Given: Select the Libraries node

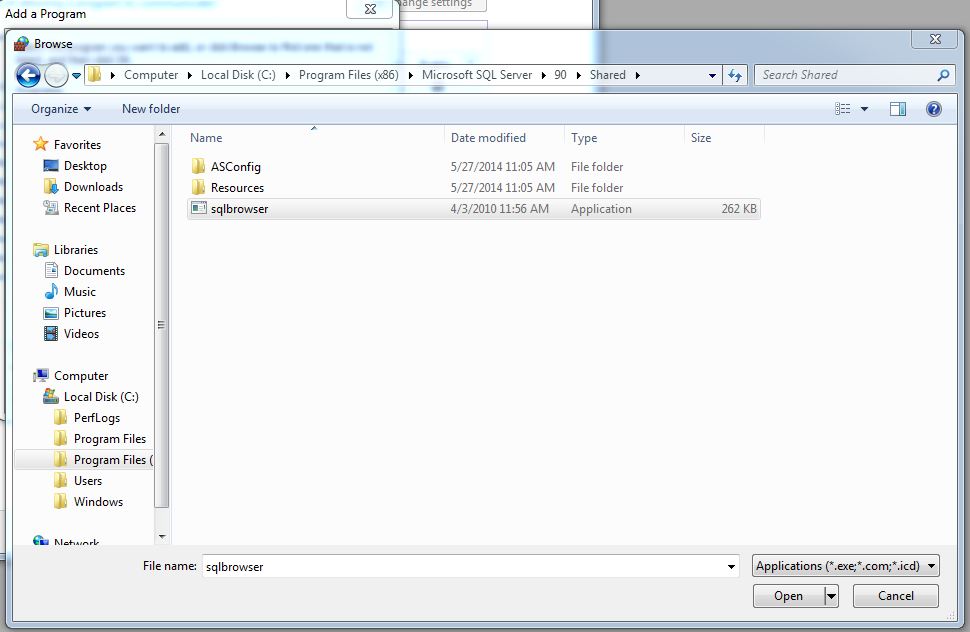Looking at the screenshot, I should click(x=75, y=250).
